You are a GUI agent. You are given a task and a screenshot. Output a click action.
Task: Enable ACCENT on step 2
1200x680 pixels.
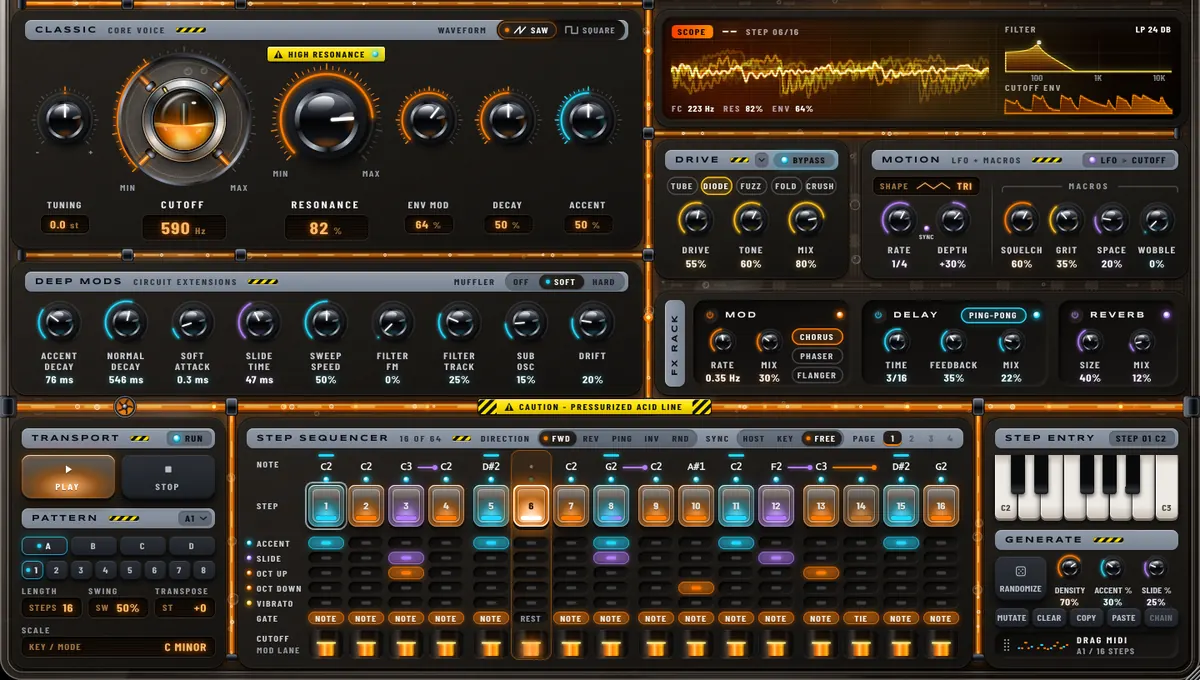(366, 543)
